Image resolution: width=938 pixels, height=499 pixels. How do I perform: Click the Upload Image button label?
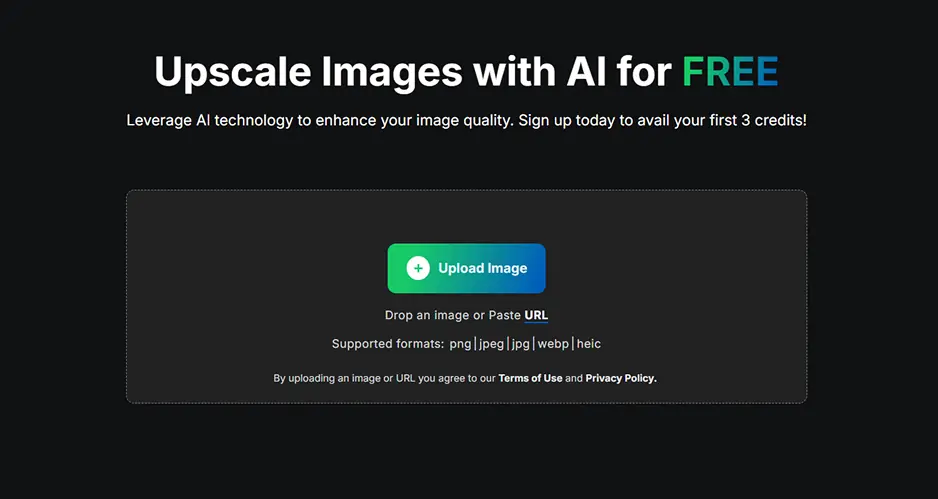[x=483, y=268]
